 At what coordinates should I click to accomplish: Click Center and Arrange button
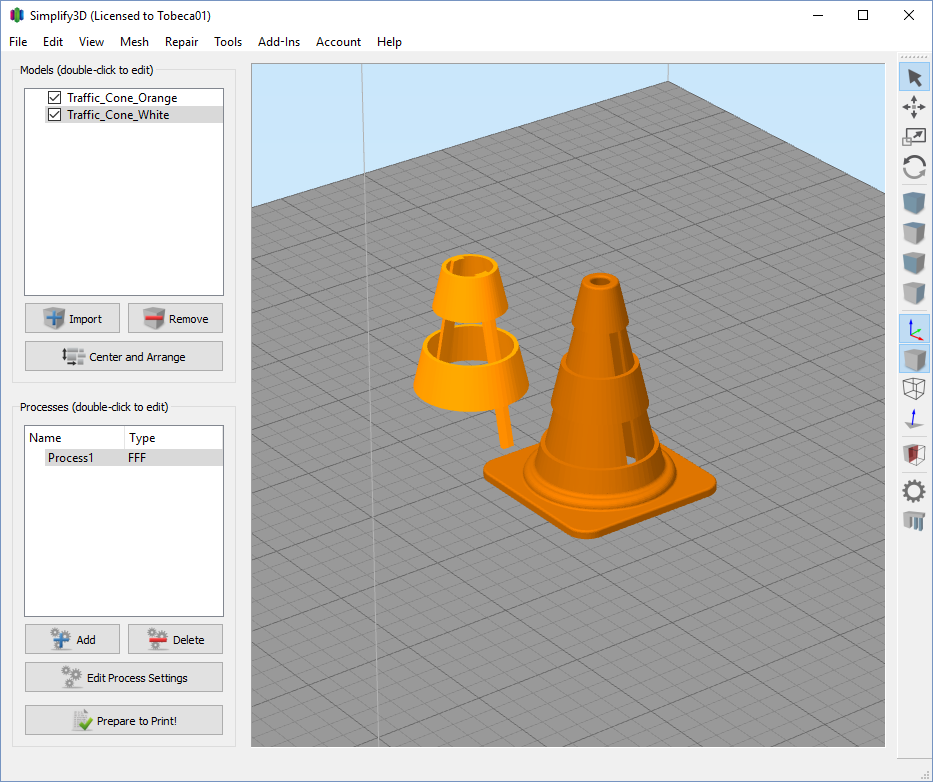click(124, 357)
